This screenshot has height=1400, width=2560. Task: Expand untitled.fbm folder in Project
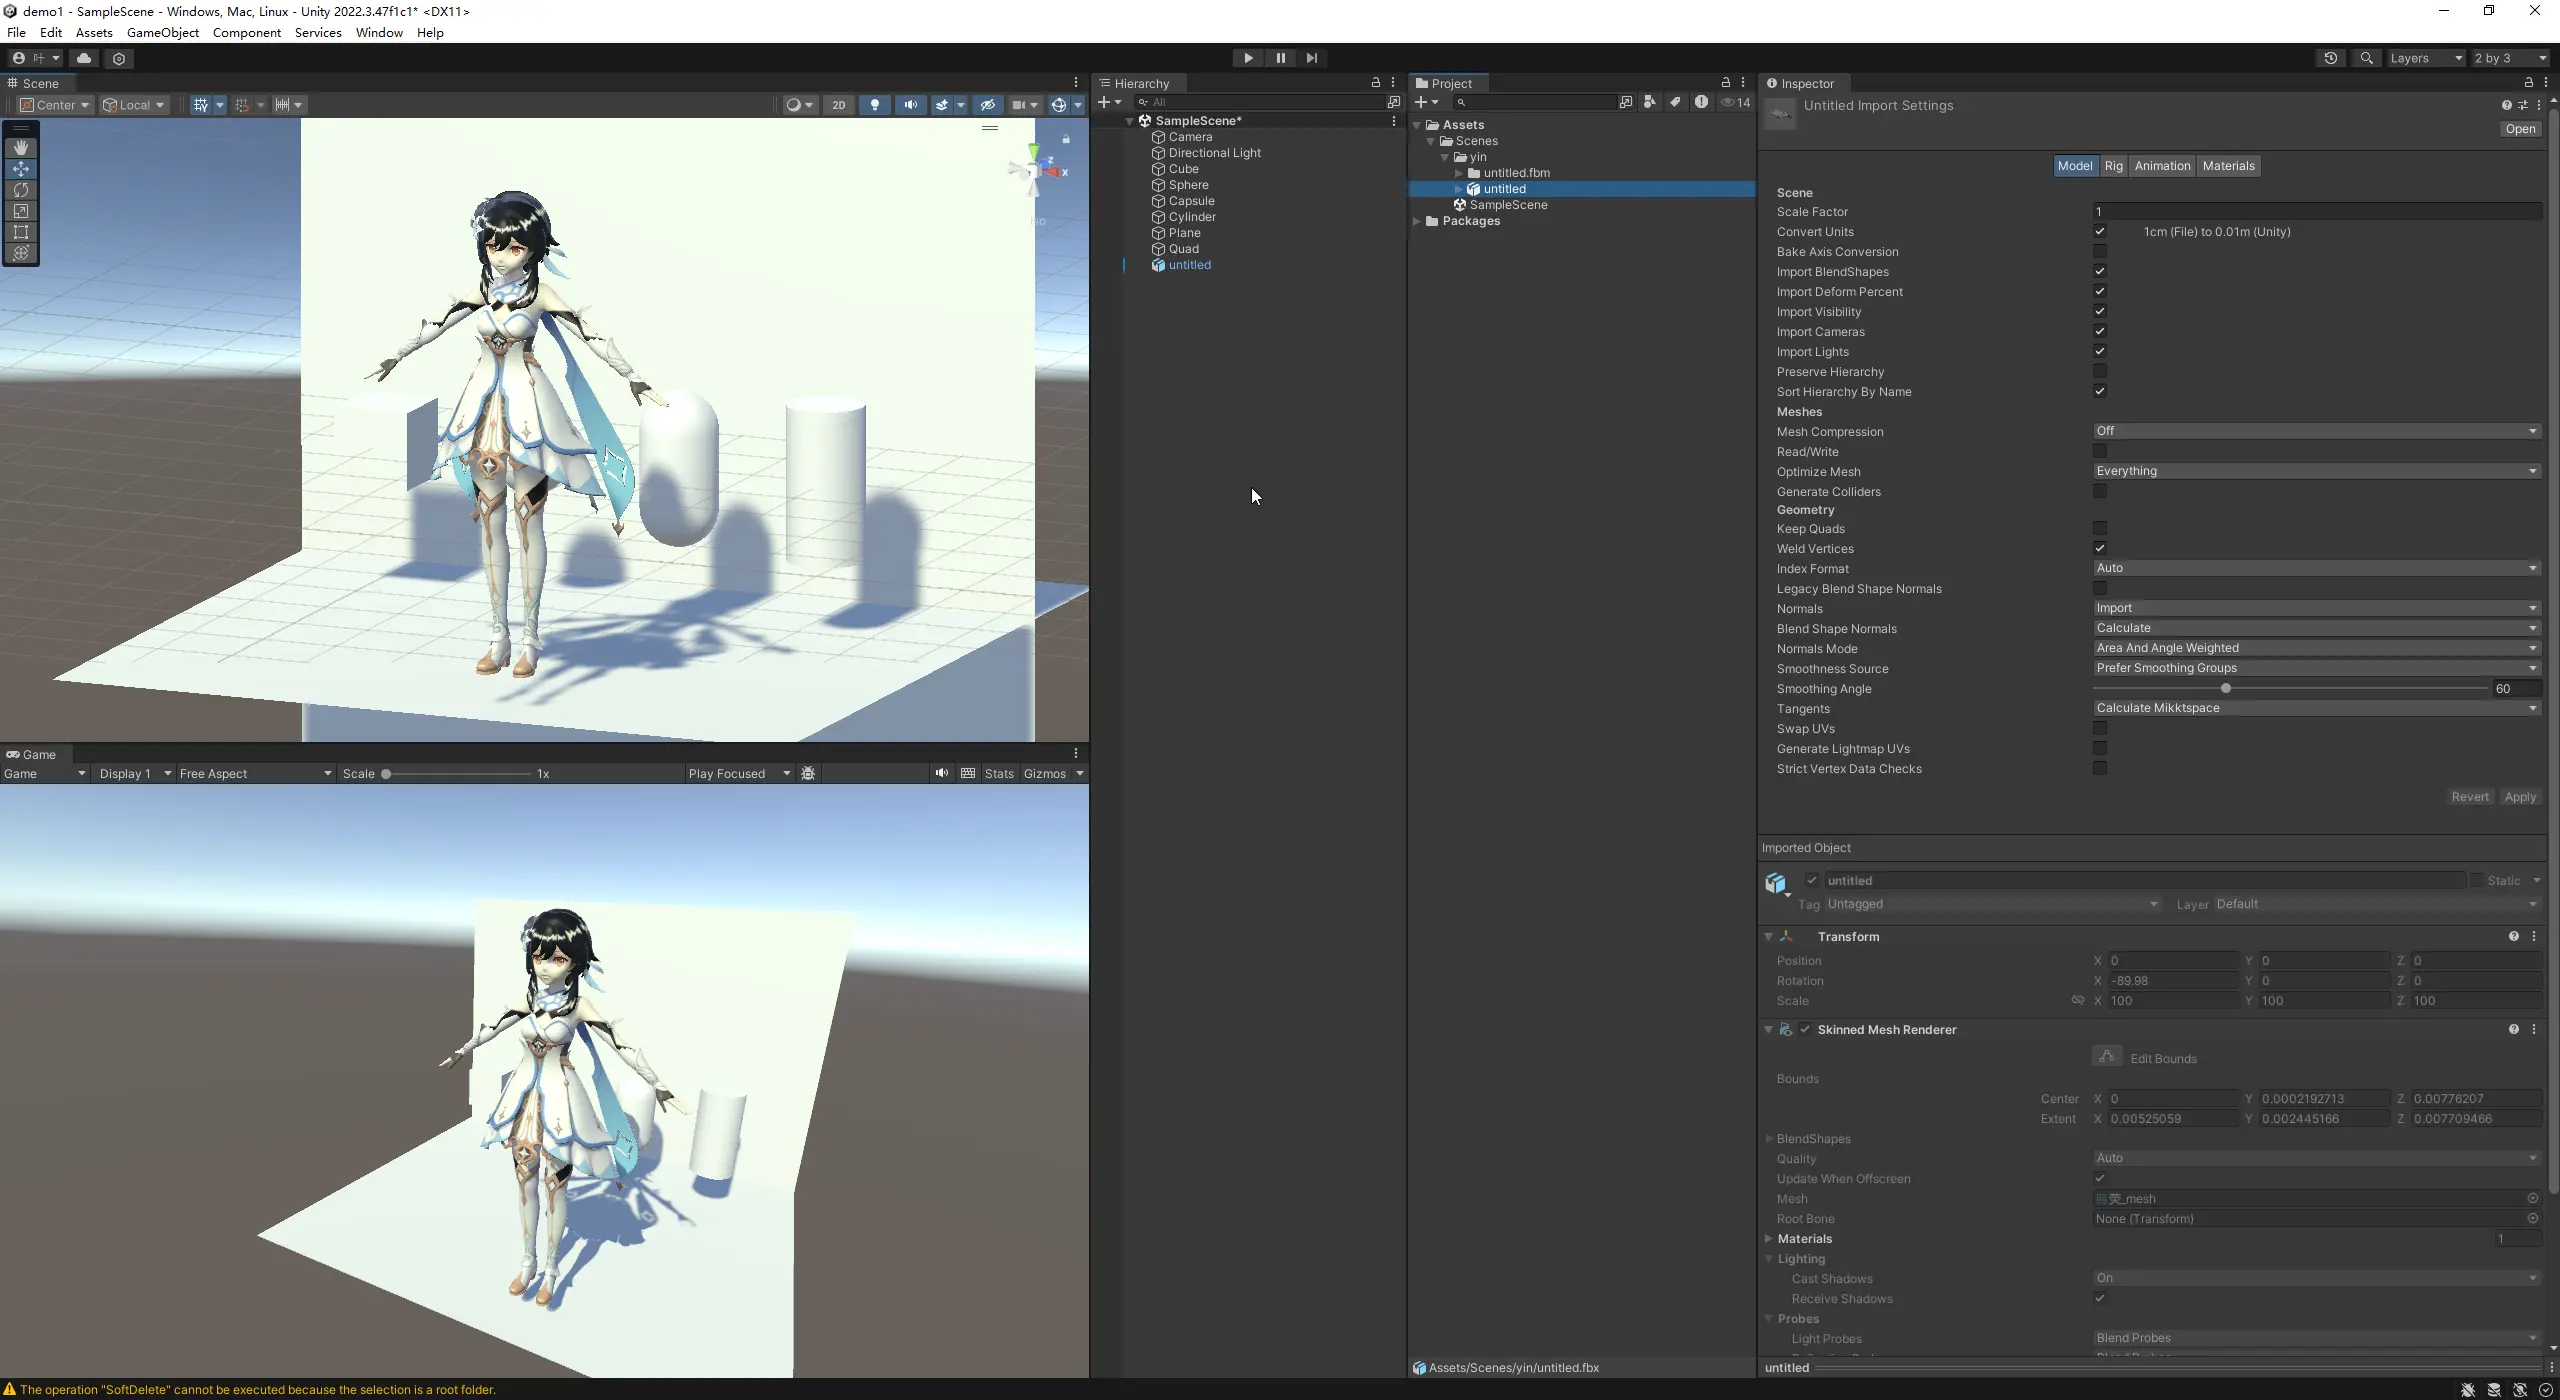point(1459,173)
